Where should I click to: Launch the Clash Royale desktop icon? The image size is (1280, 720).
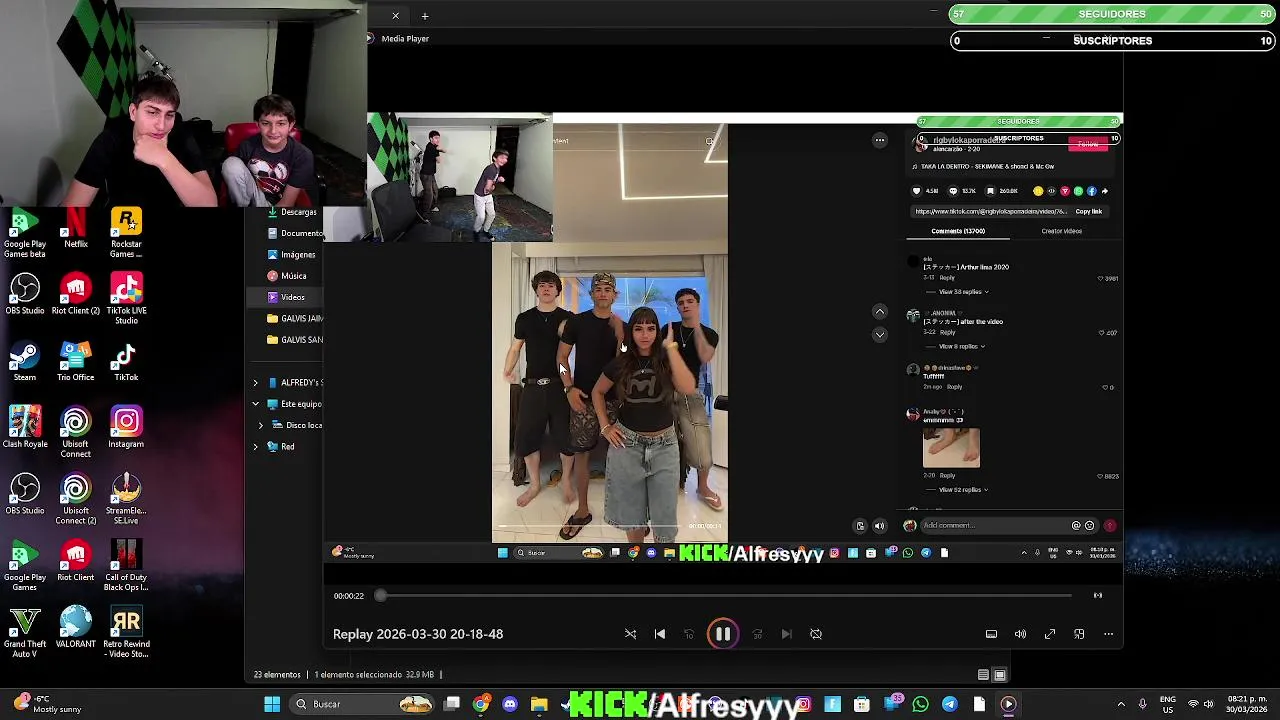(x=25, y=428)
